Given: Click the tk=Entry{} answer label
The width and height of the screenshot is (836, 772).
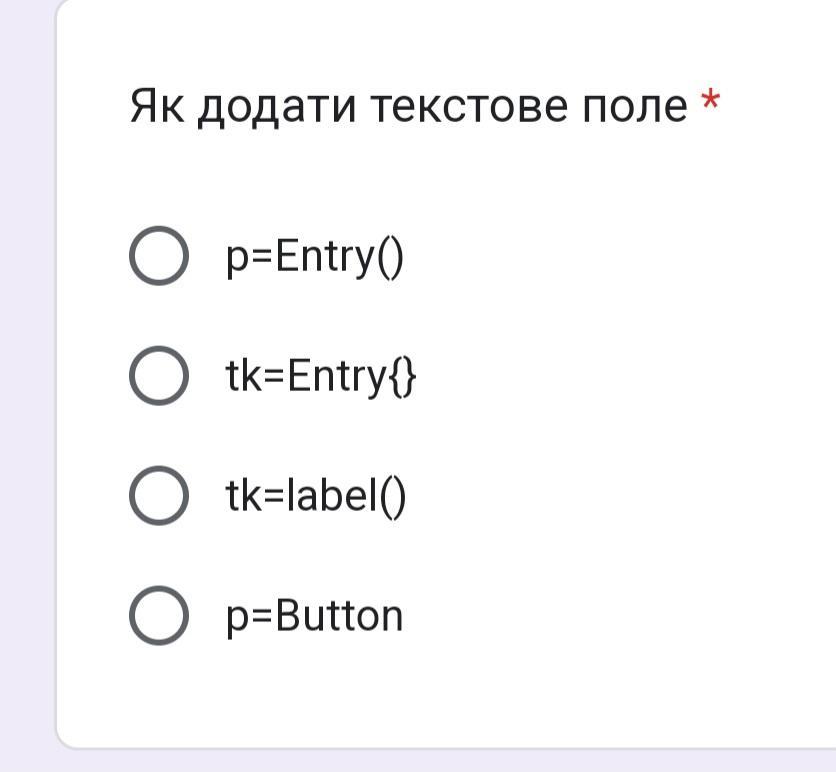Looking at the screenshot, I should pyautogui.click(x=320, y=377).
